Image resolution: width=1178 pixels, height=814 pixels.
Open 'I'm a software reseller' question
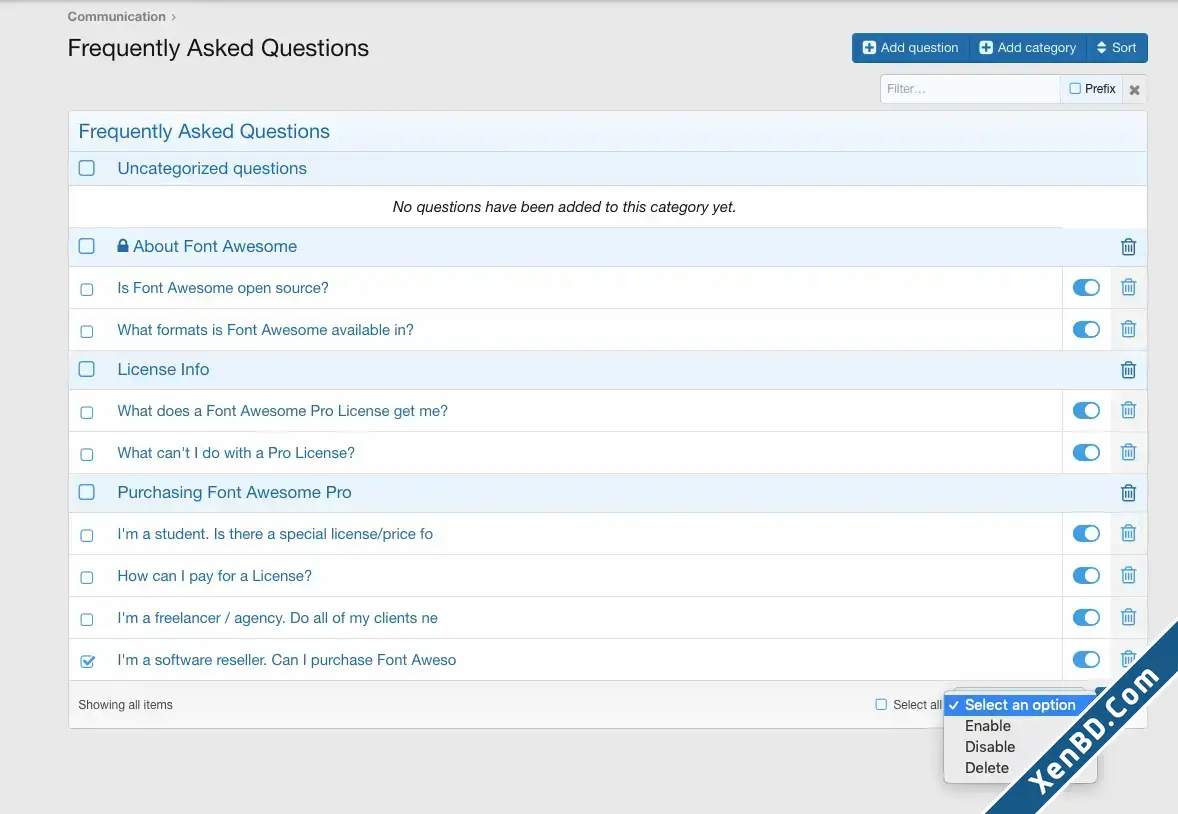click(x=286, y=661)
